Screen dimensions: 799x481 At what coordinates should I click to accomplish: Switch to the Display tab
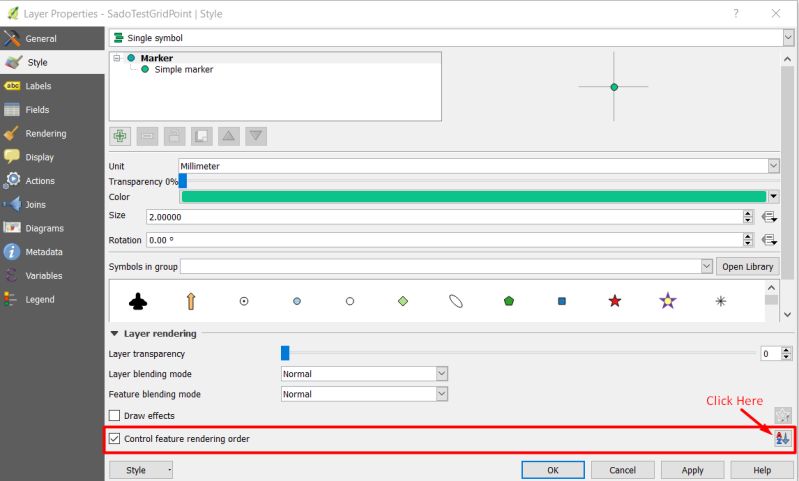pos(52,157)
